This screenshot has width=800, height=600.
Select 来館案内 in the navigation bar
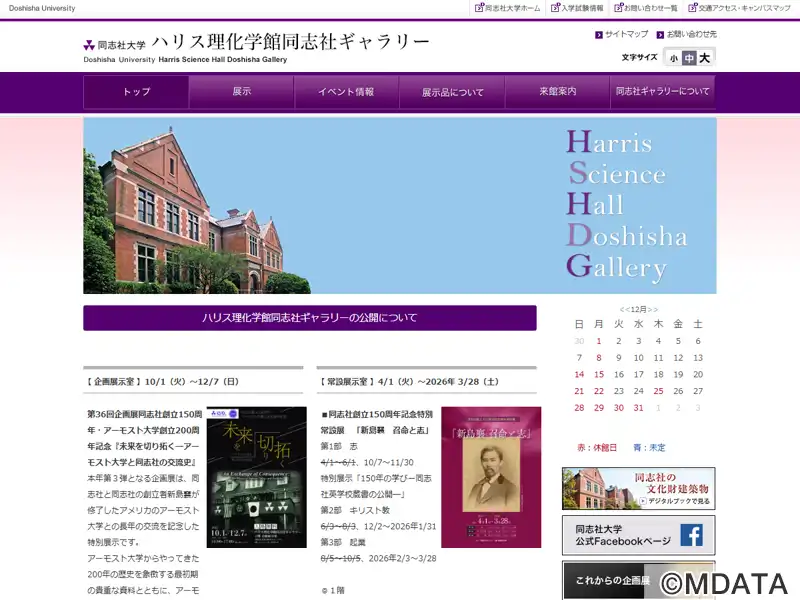point(557,92)
